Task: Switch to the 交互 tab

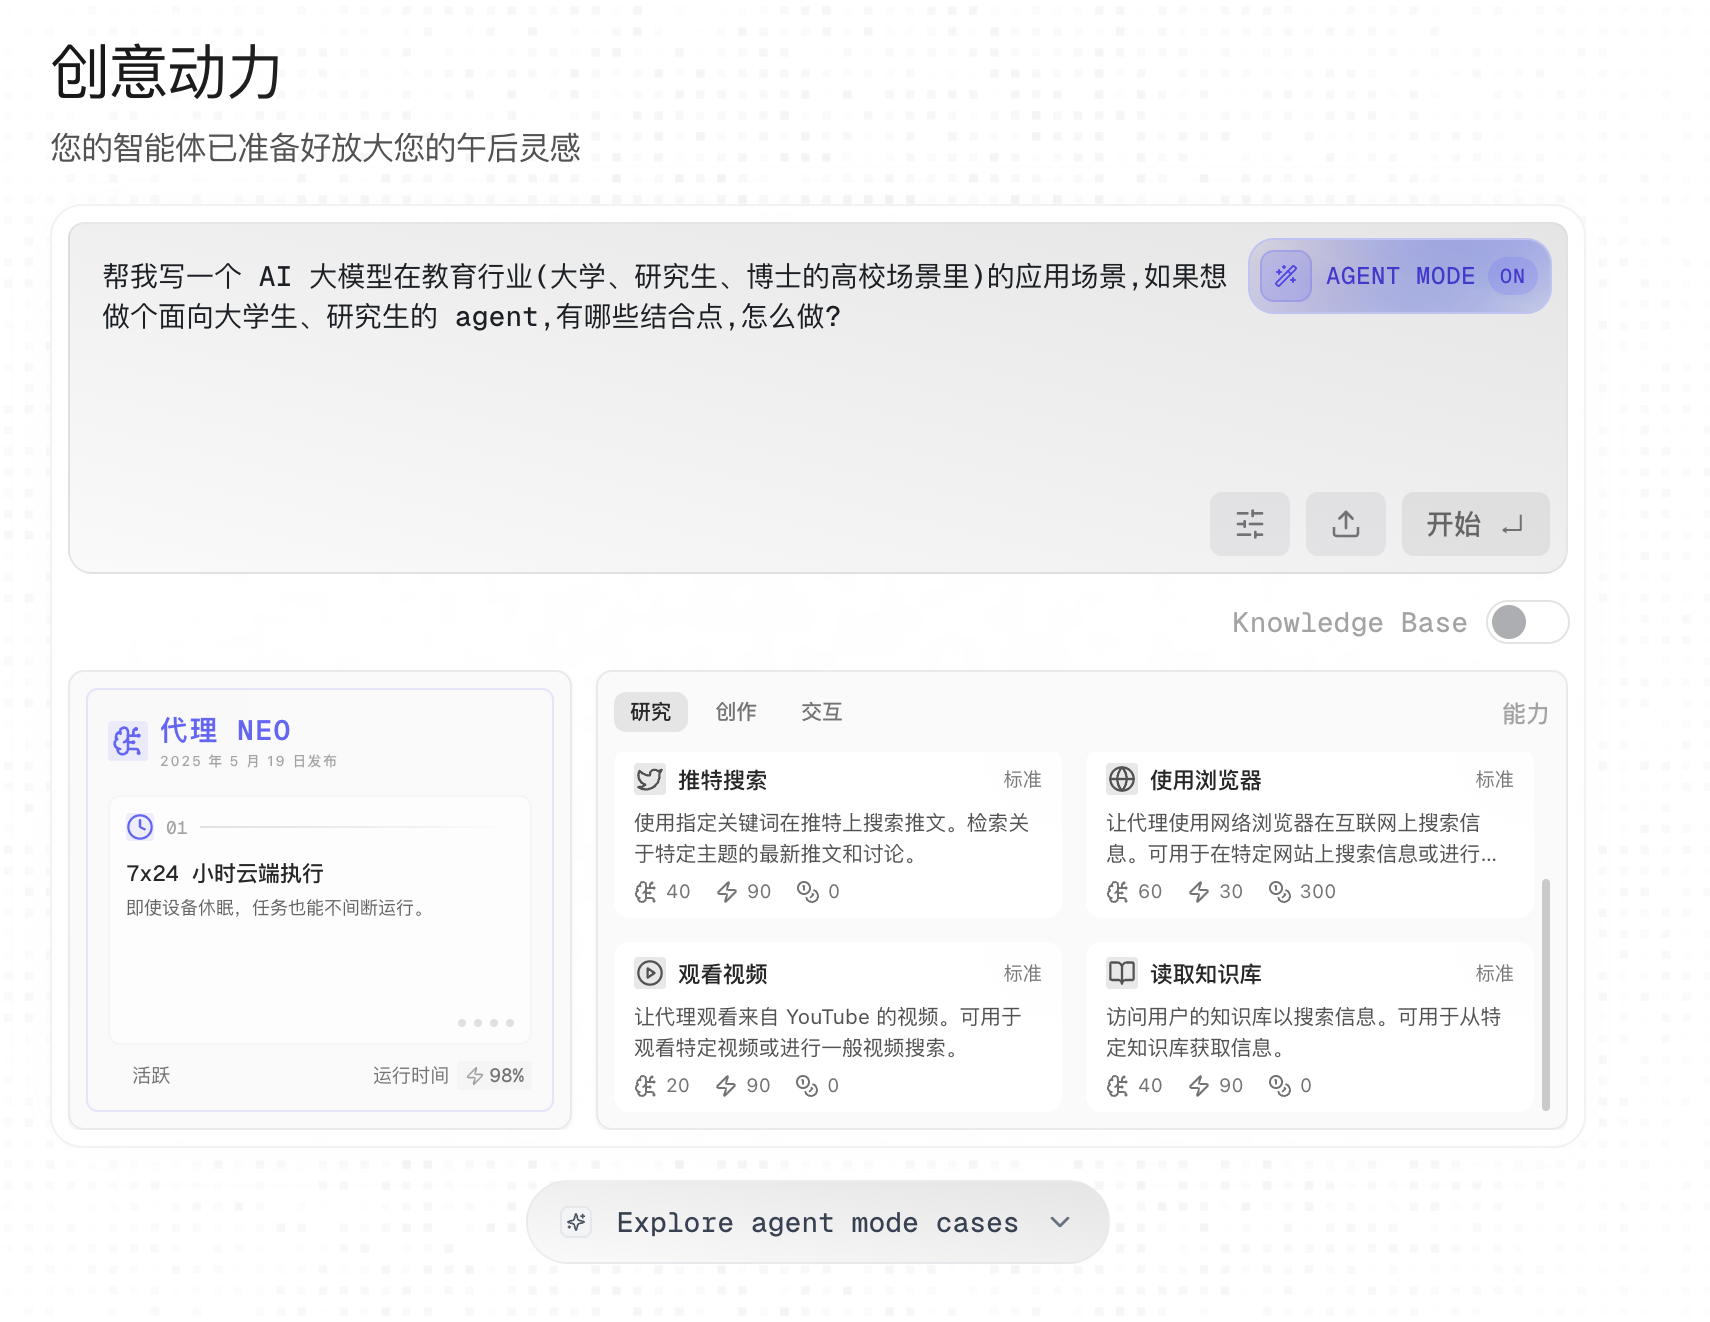Action: [821, 712]
